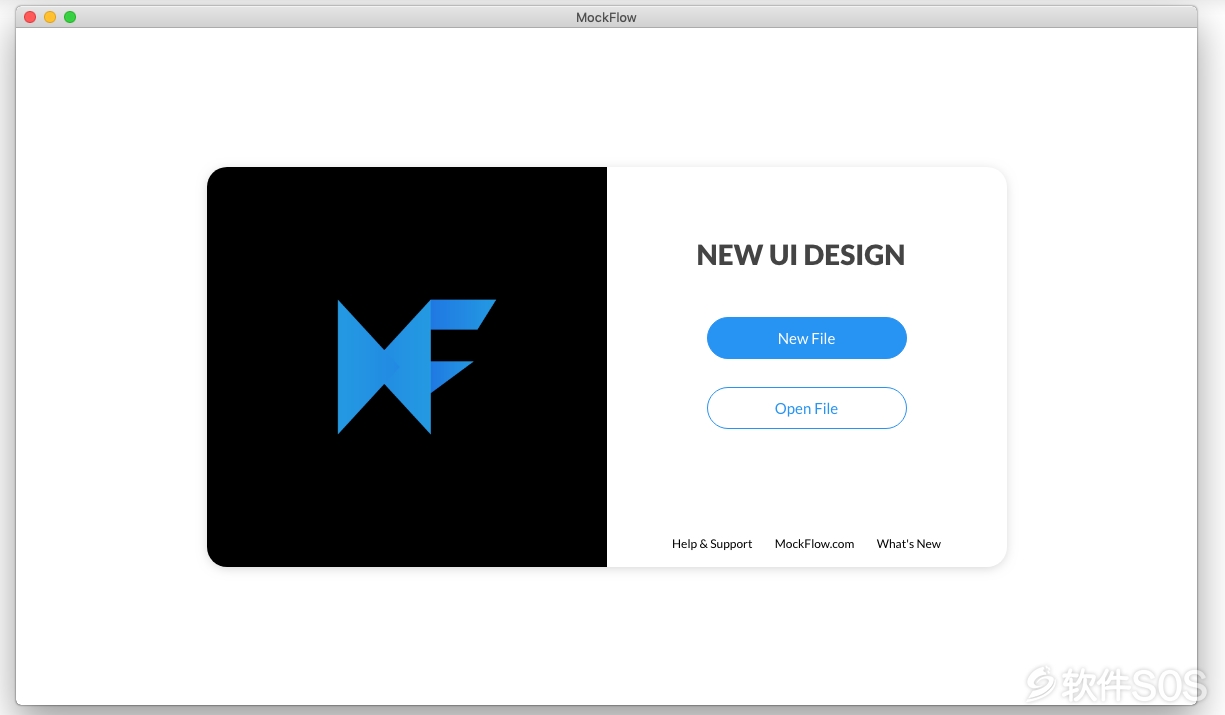
Task: Visit the MockFlow.com link
Action: click(814, 544)
